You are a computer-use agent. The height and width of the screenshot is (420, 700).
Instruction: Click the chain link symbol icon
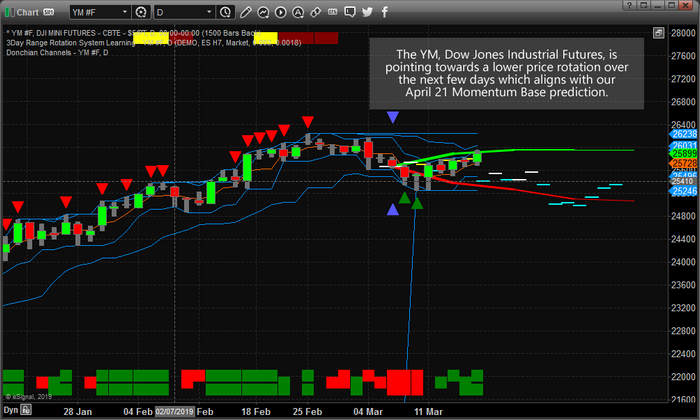pyautogui.click(x=315, y=12)
